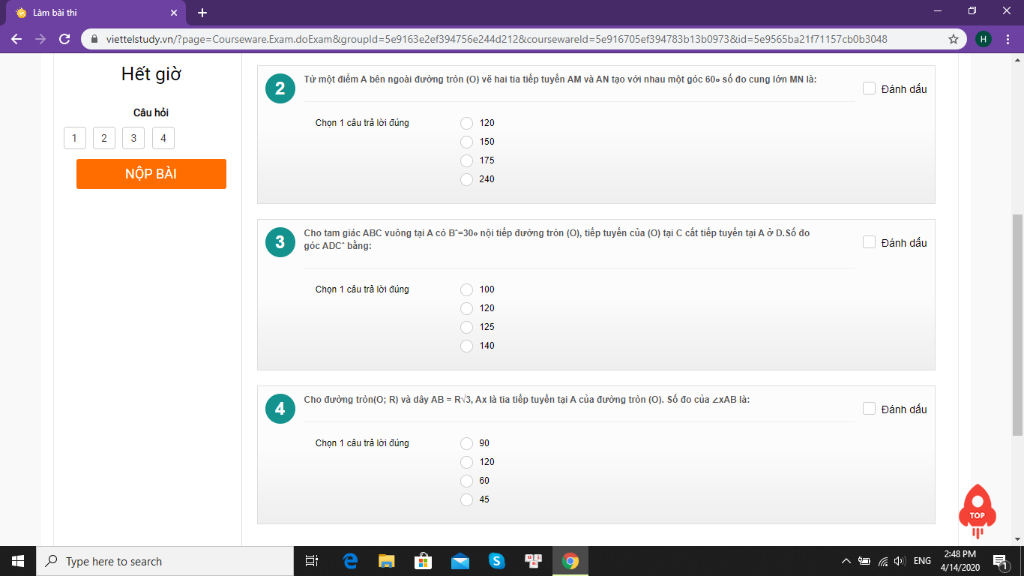Select answer 175 for question 2
The image size is (1024, 576).
tap(466, 161)
